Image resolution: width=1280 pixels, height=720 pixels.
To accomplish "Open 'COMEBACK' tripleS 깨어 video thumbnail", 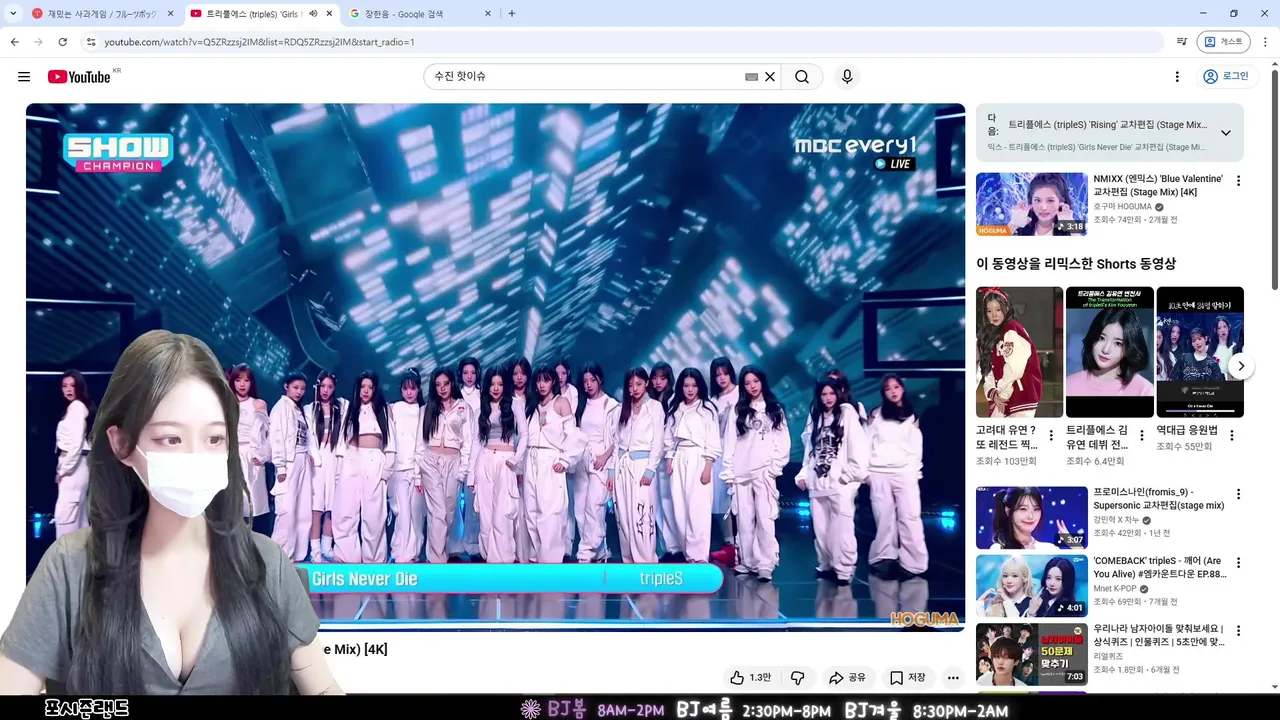I will coord(1031,586).
